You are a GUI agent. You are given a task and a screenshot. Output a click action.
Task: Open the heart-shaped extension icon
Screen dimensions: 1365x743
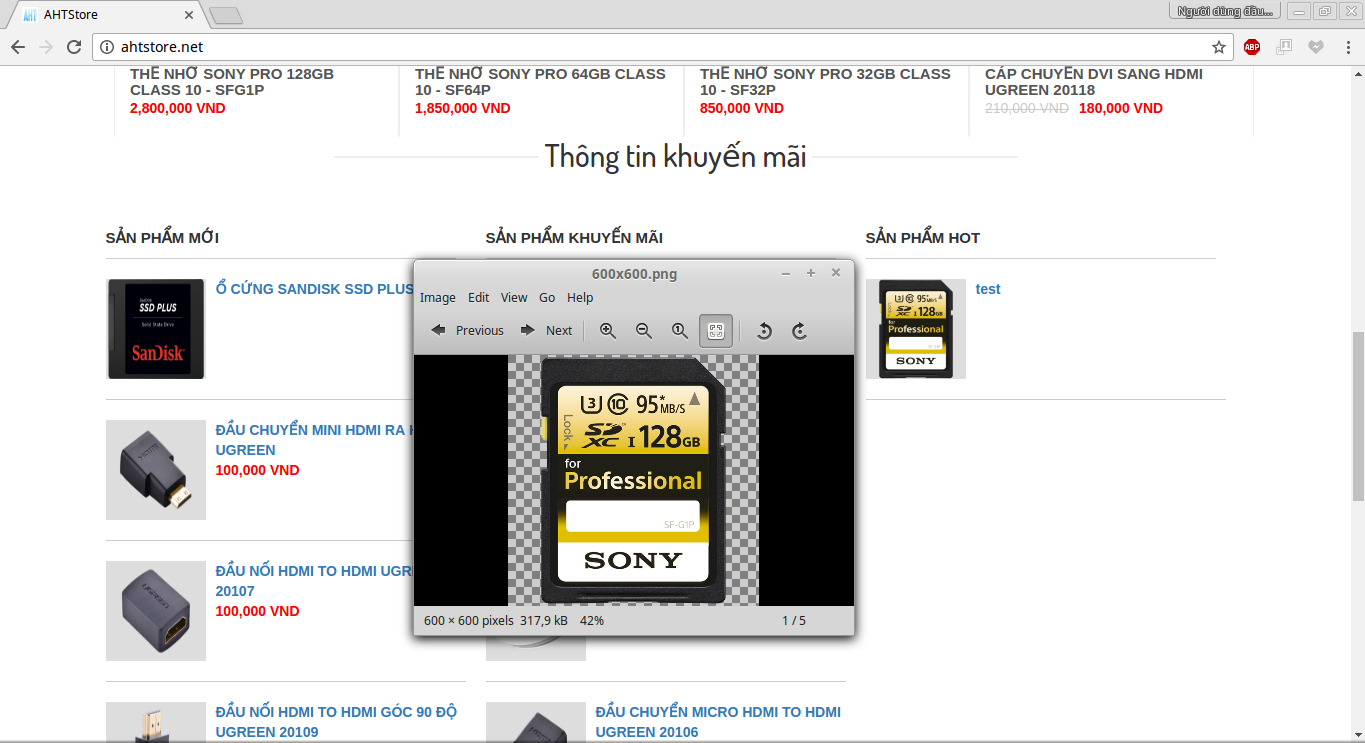(1316, 47)
